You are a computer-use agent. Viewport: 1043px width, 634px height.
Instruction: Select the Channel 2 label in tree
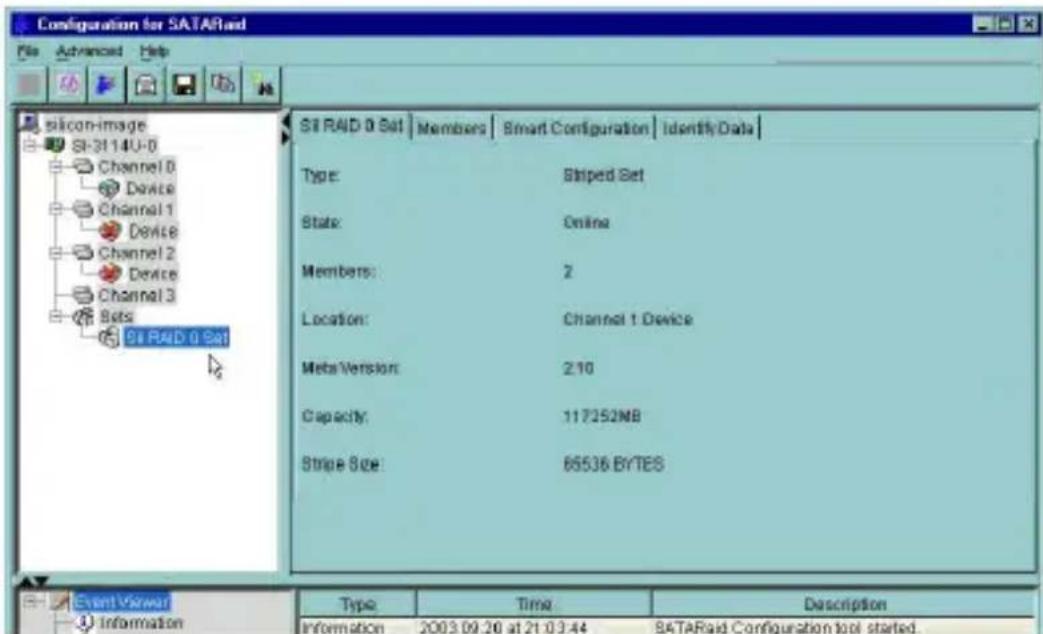136,253
